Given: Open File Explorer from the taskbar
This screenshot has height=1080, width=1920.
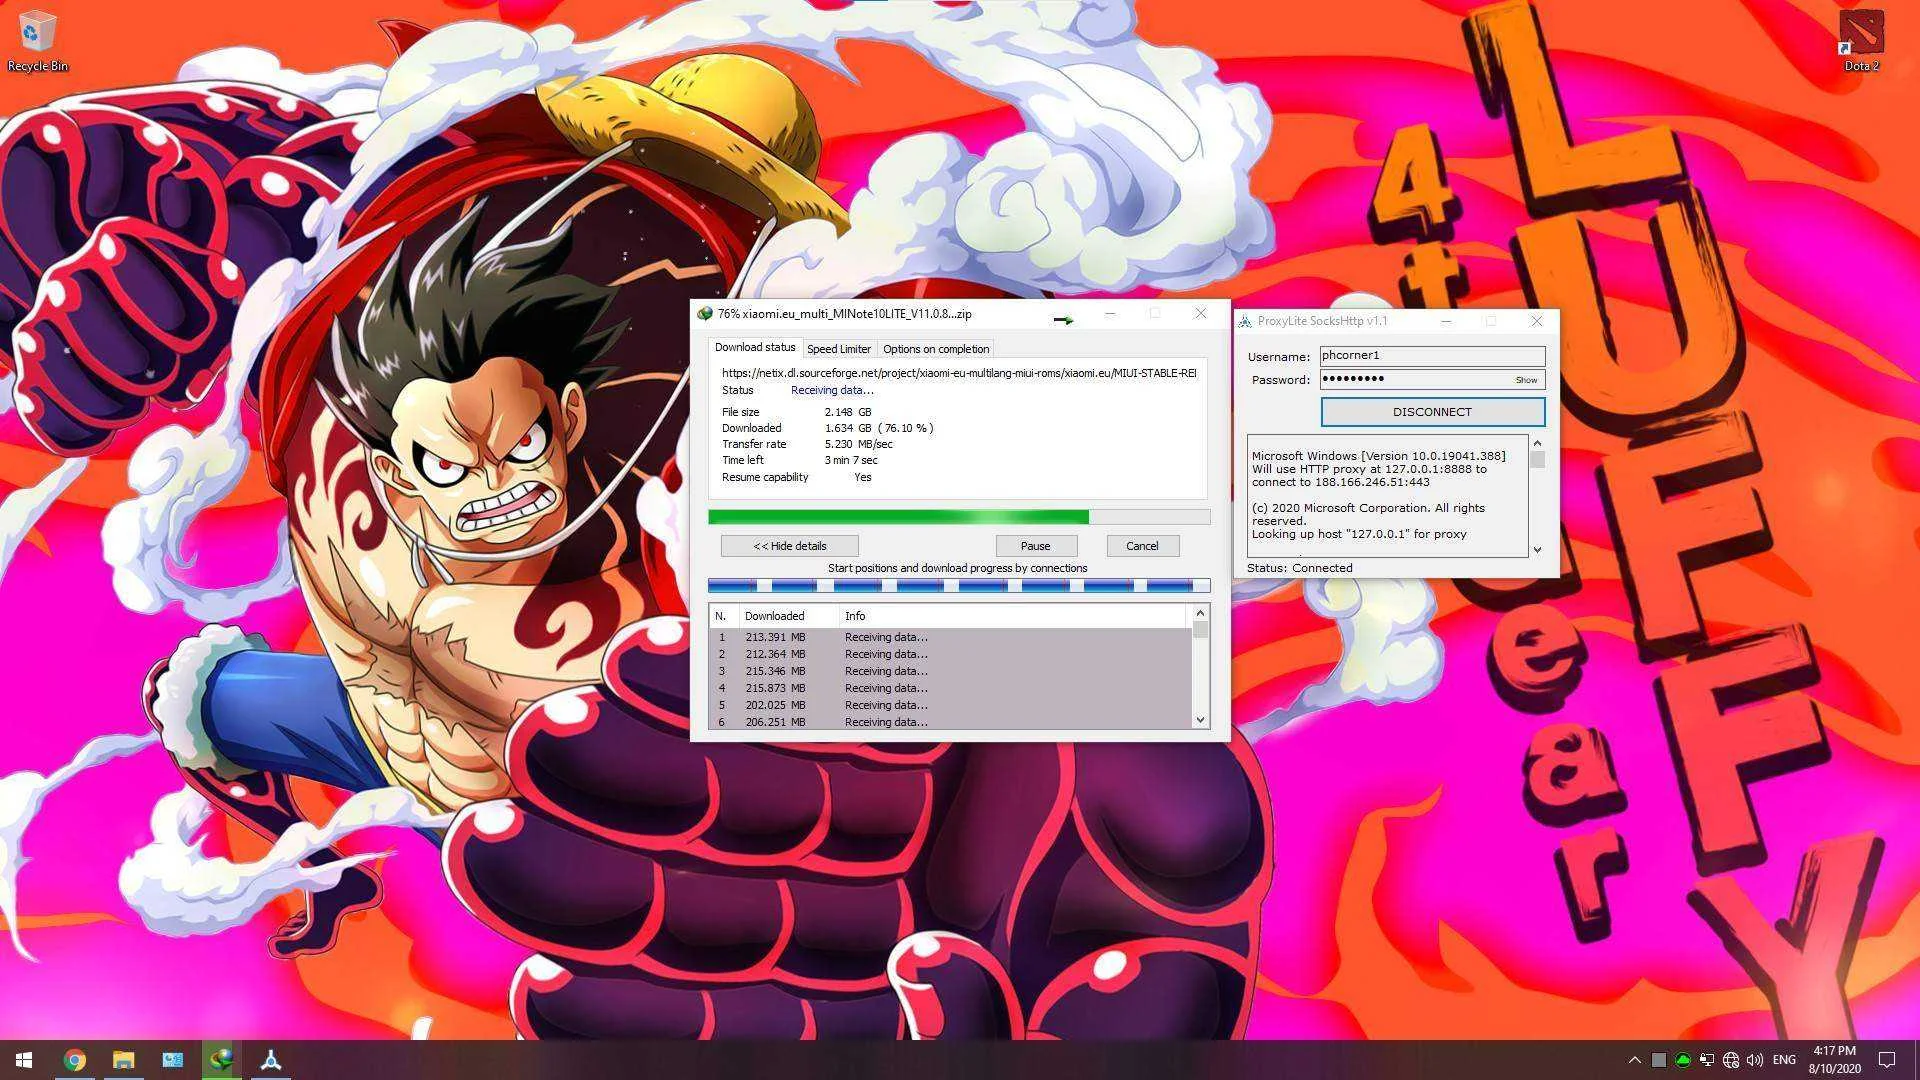Looking at the screenshot, I should pos(123,1060).
